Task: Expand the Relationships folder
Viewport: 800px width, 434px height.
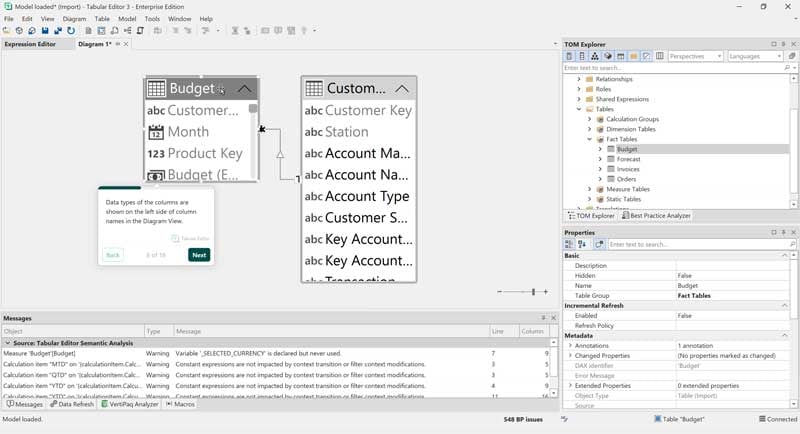Action: click(x=578, y=78)
